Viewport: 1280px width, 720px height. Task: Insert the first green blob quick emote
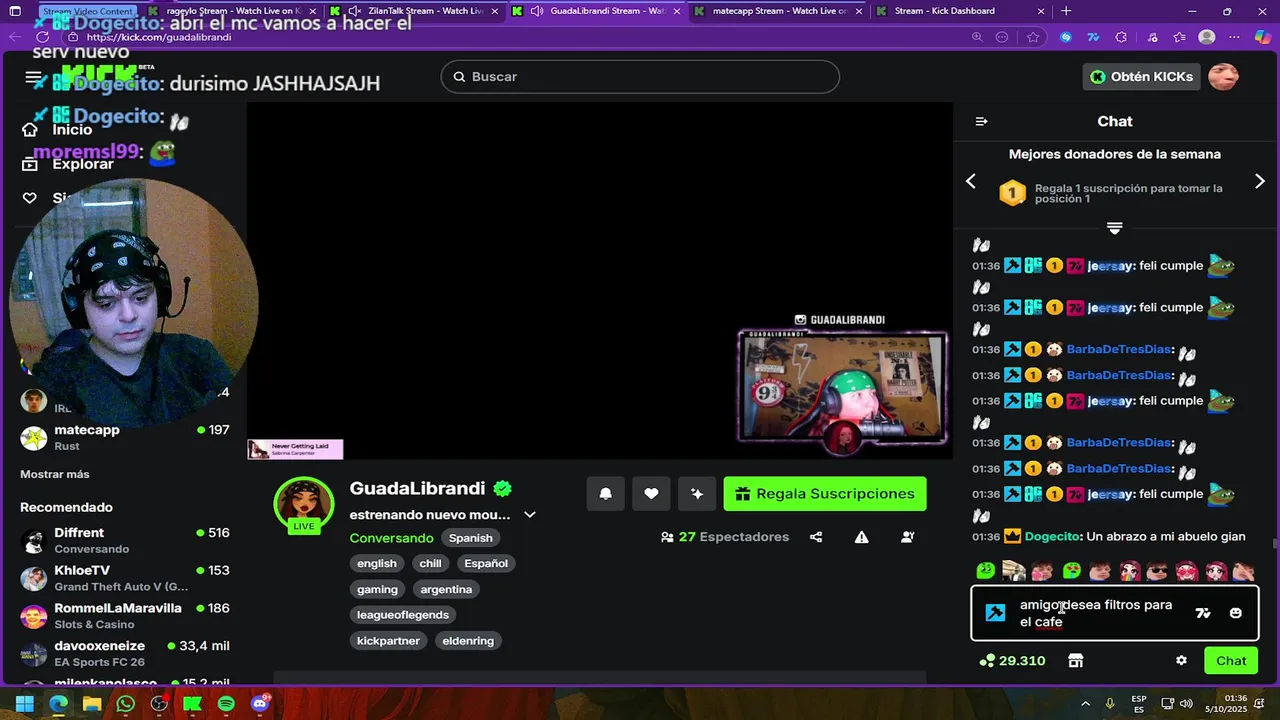click(x=985, y=571)
